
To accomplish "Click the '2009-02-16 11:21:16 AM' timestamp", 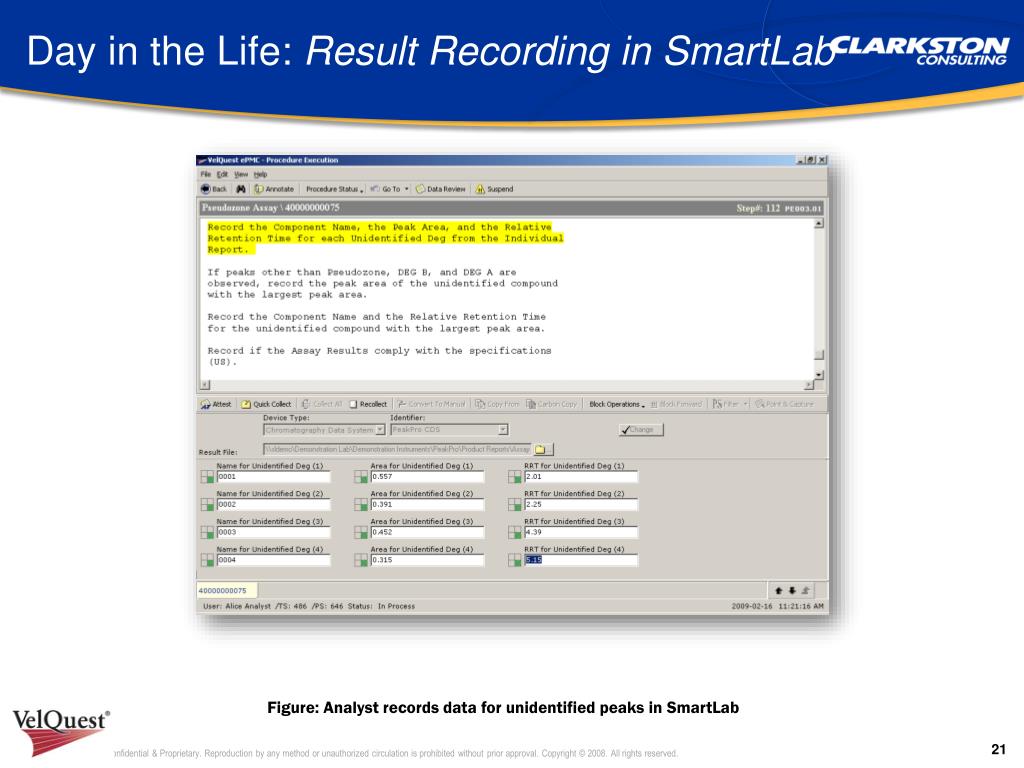I will pos(777,607).
